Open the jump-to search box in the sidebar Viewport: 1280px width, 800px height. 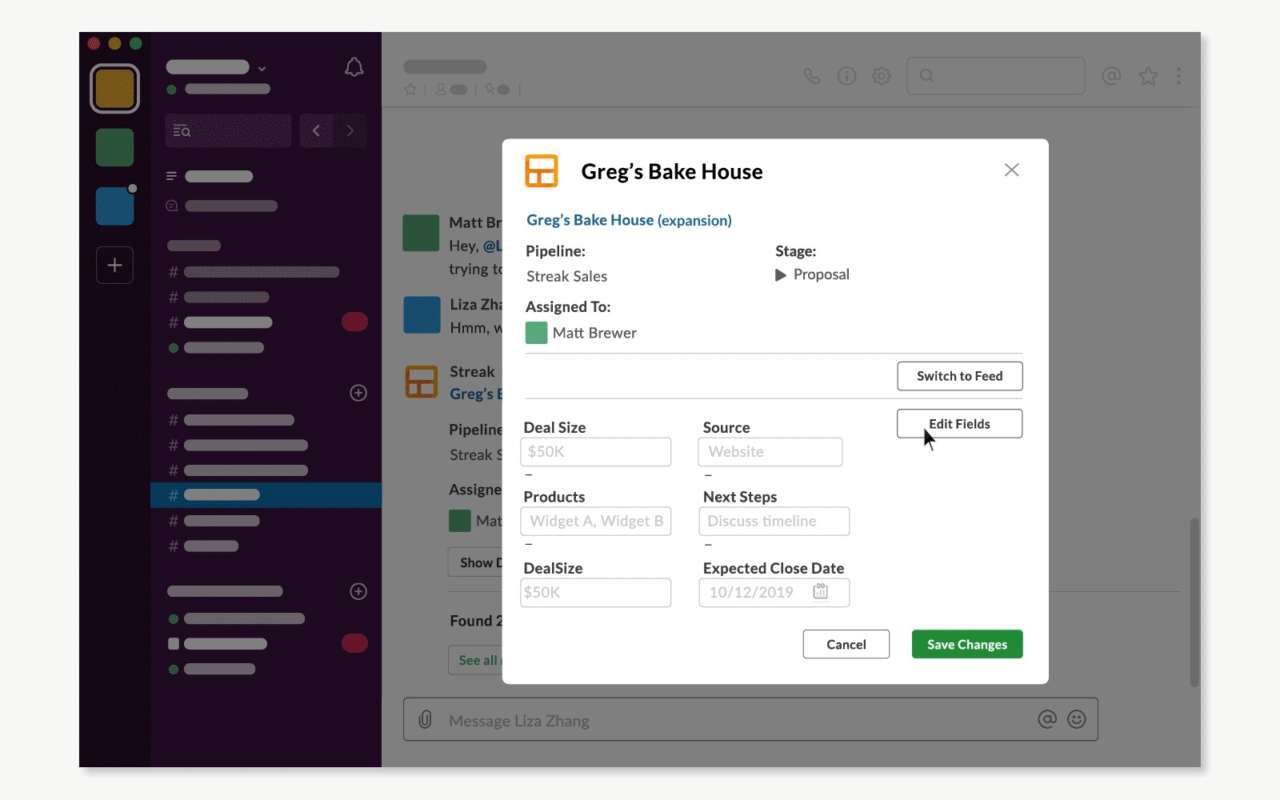[x=228, y=131]
